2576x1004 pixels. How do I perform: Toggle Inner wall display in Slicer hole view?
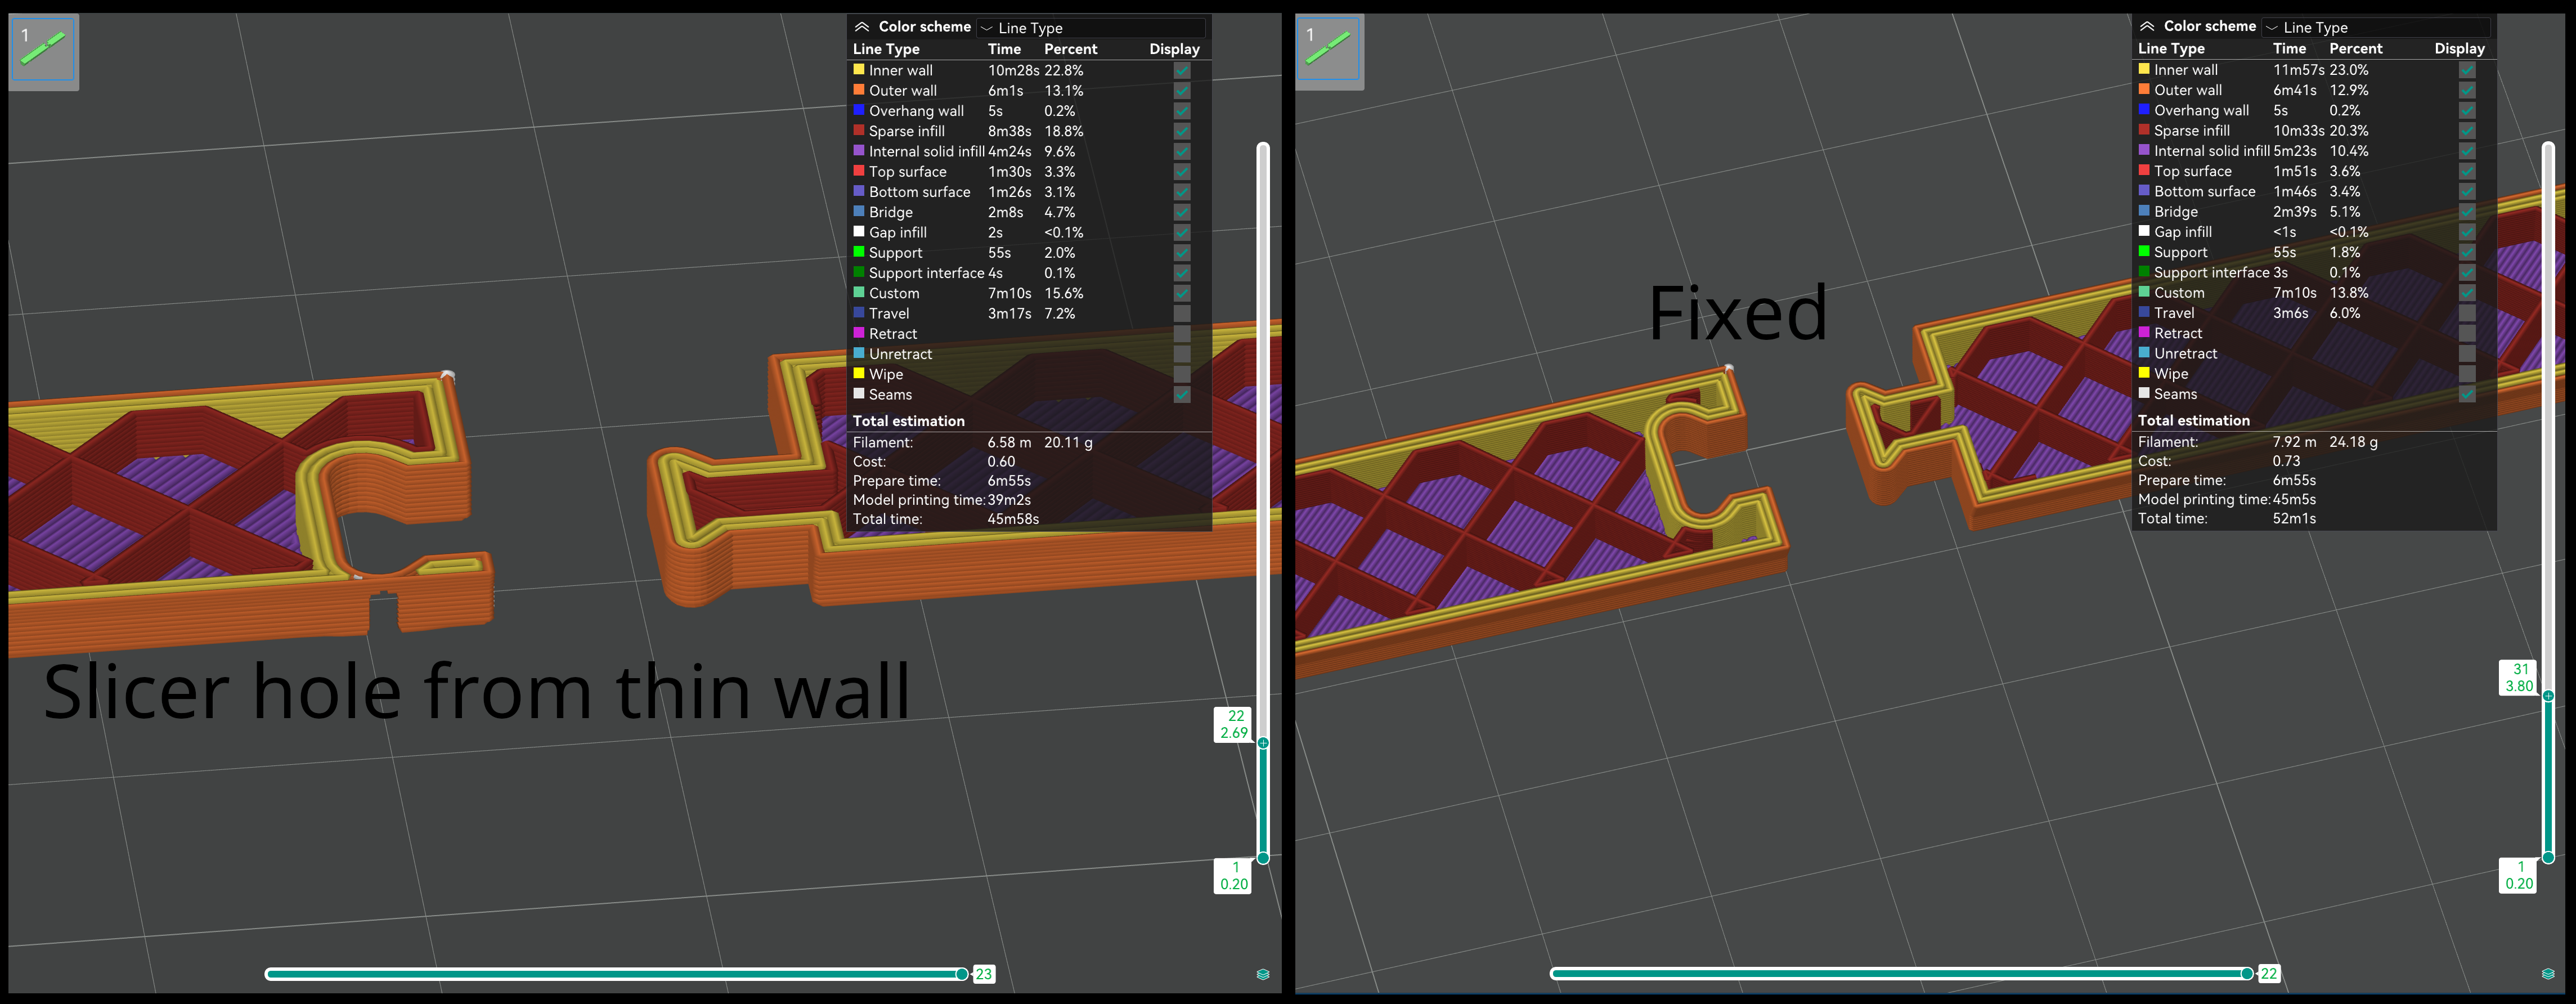tap(1182, 70)
